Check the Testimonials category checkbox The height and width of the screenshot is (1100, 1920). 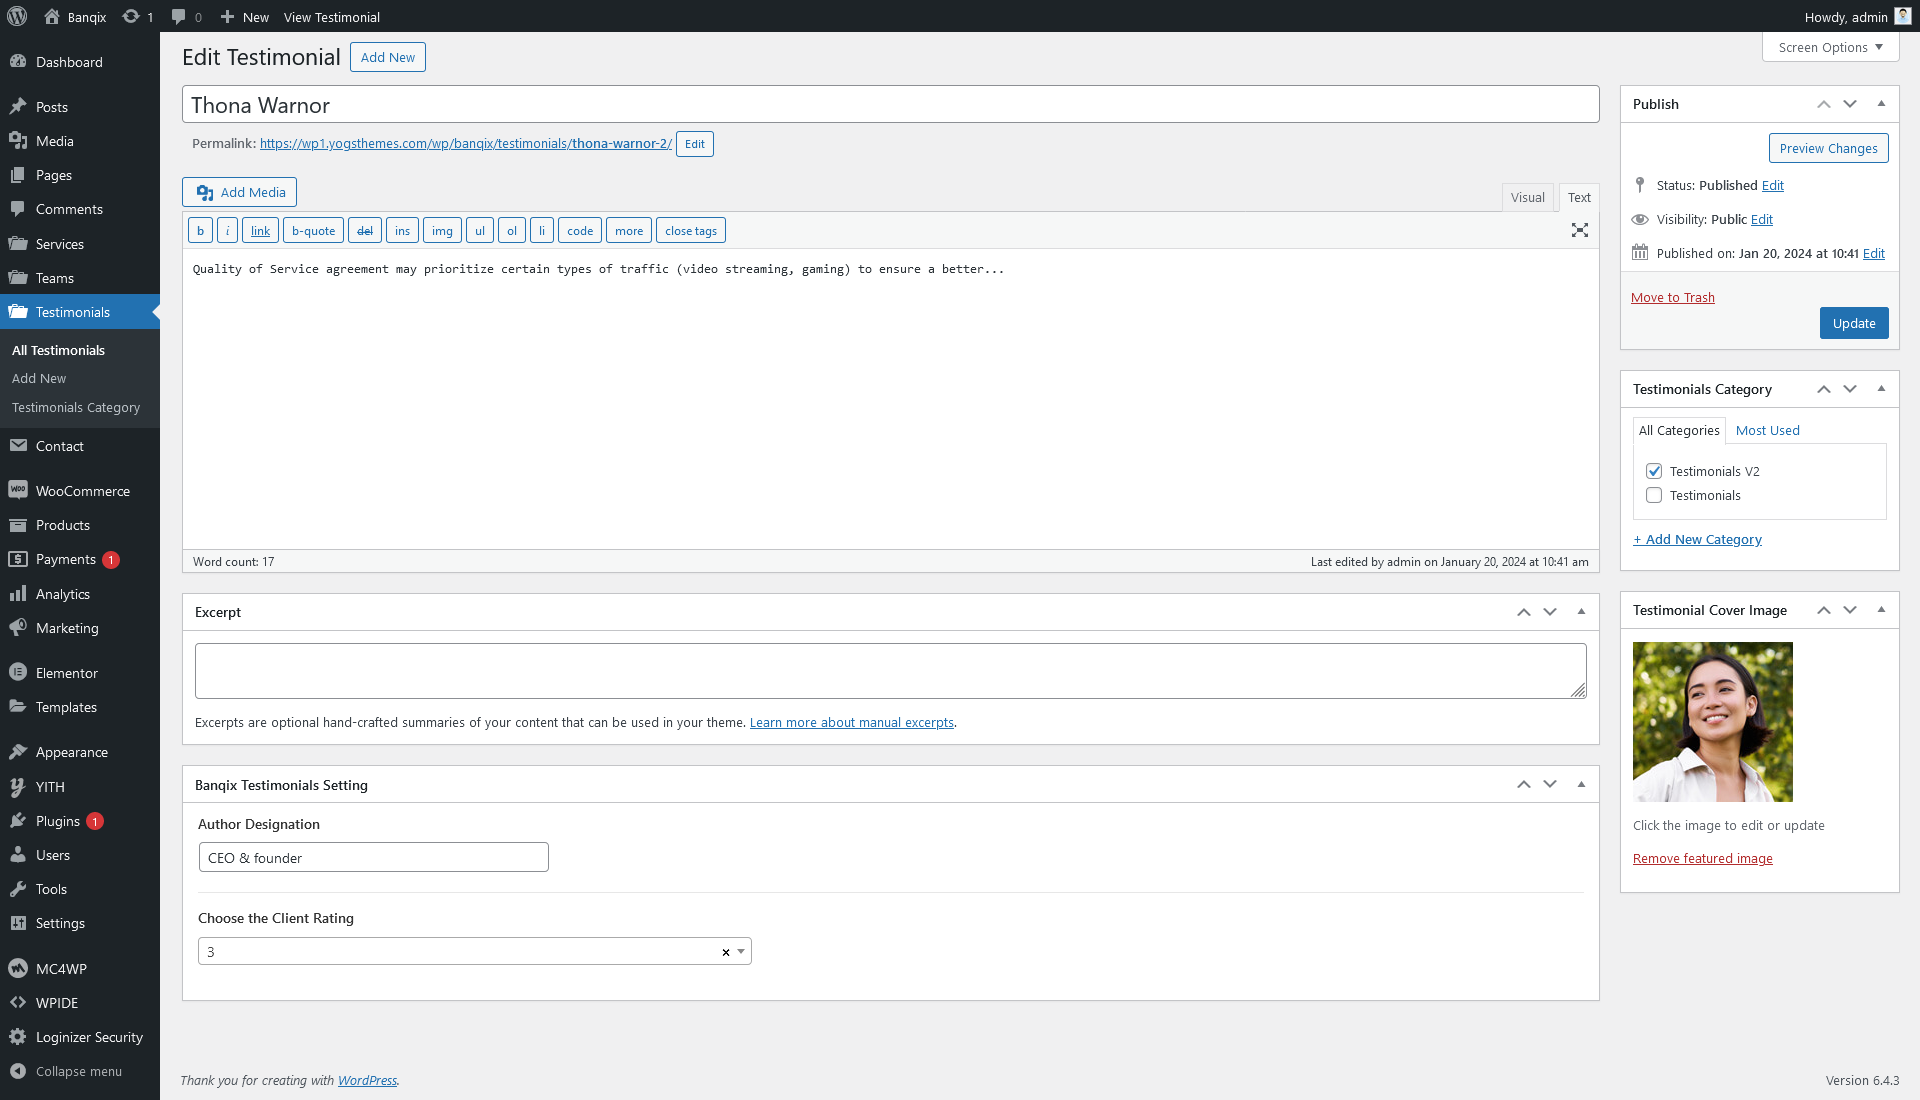[1654, 495]
